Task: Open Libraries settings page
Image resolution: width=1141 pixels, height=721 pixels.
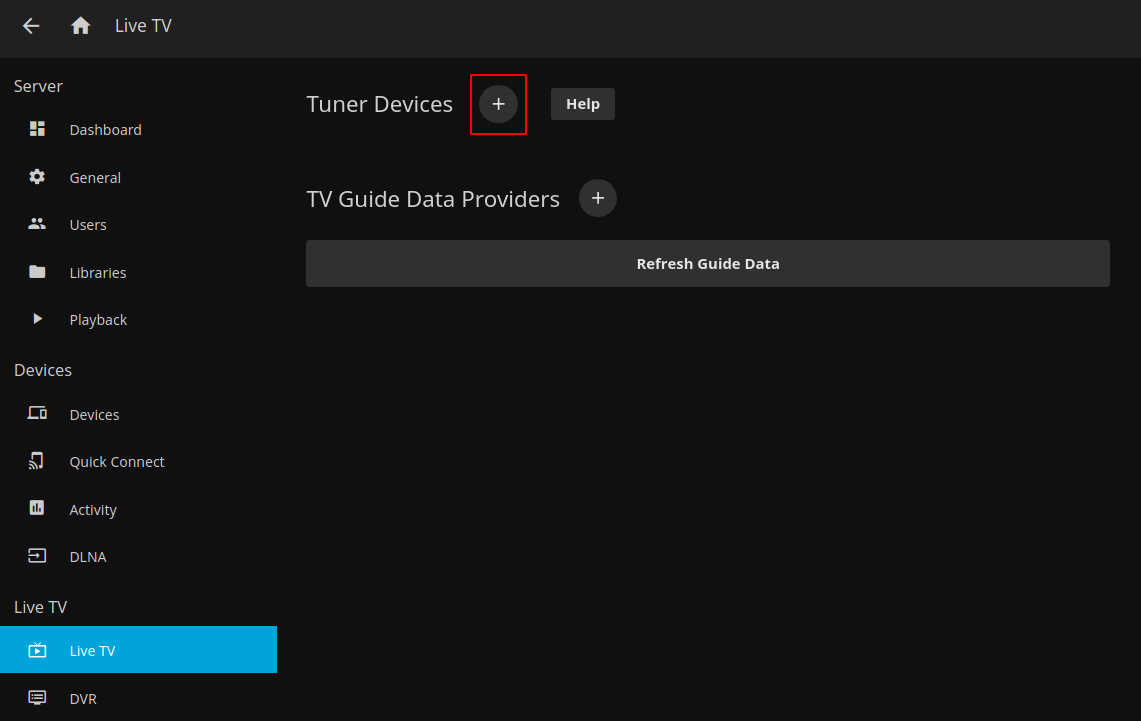Action: tap(98, 272)
